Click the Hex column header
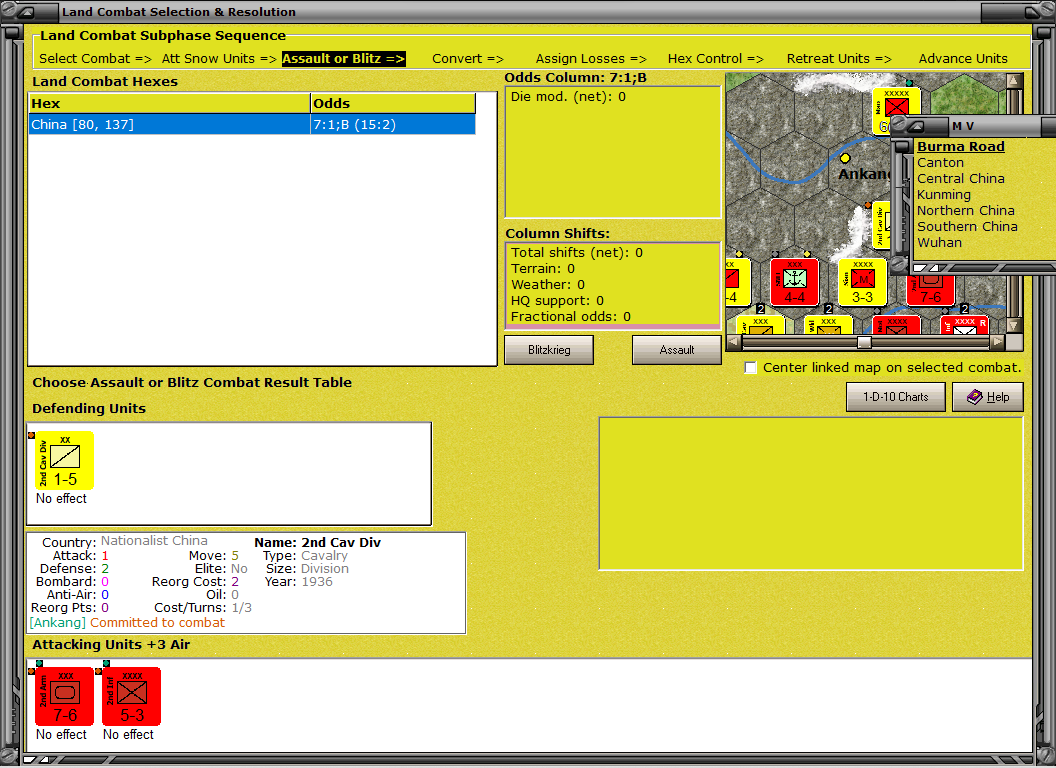Screen dimensions: 1056x768 (169, 104)
